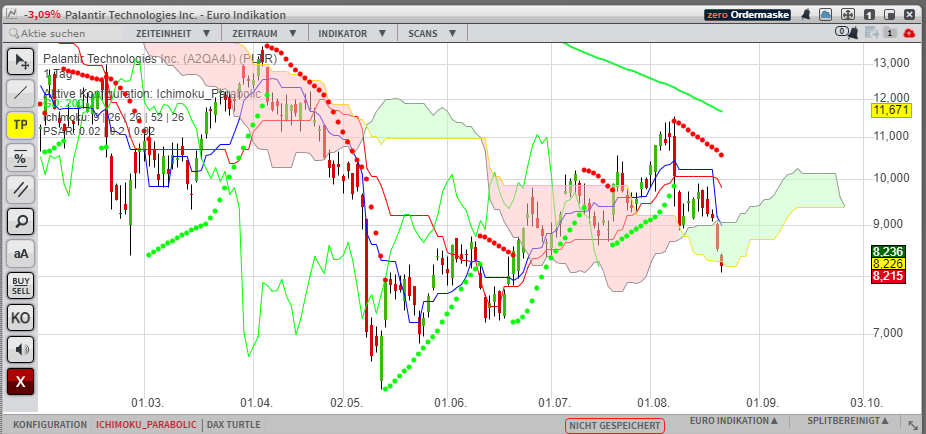This screenshot has width=926, height=434.
Task: Open the ZEITRAUM dropdown
Action: tap(266, 34)
